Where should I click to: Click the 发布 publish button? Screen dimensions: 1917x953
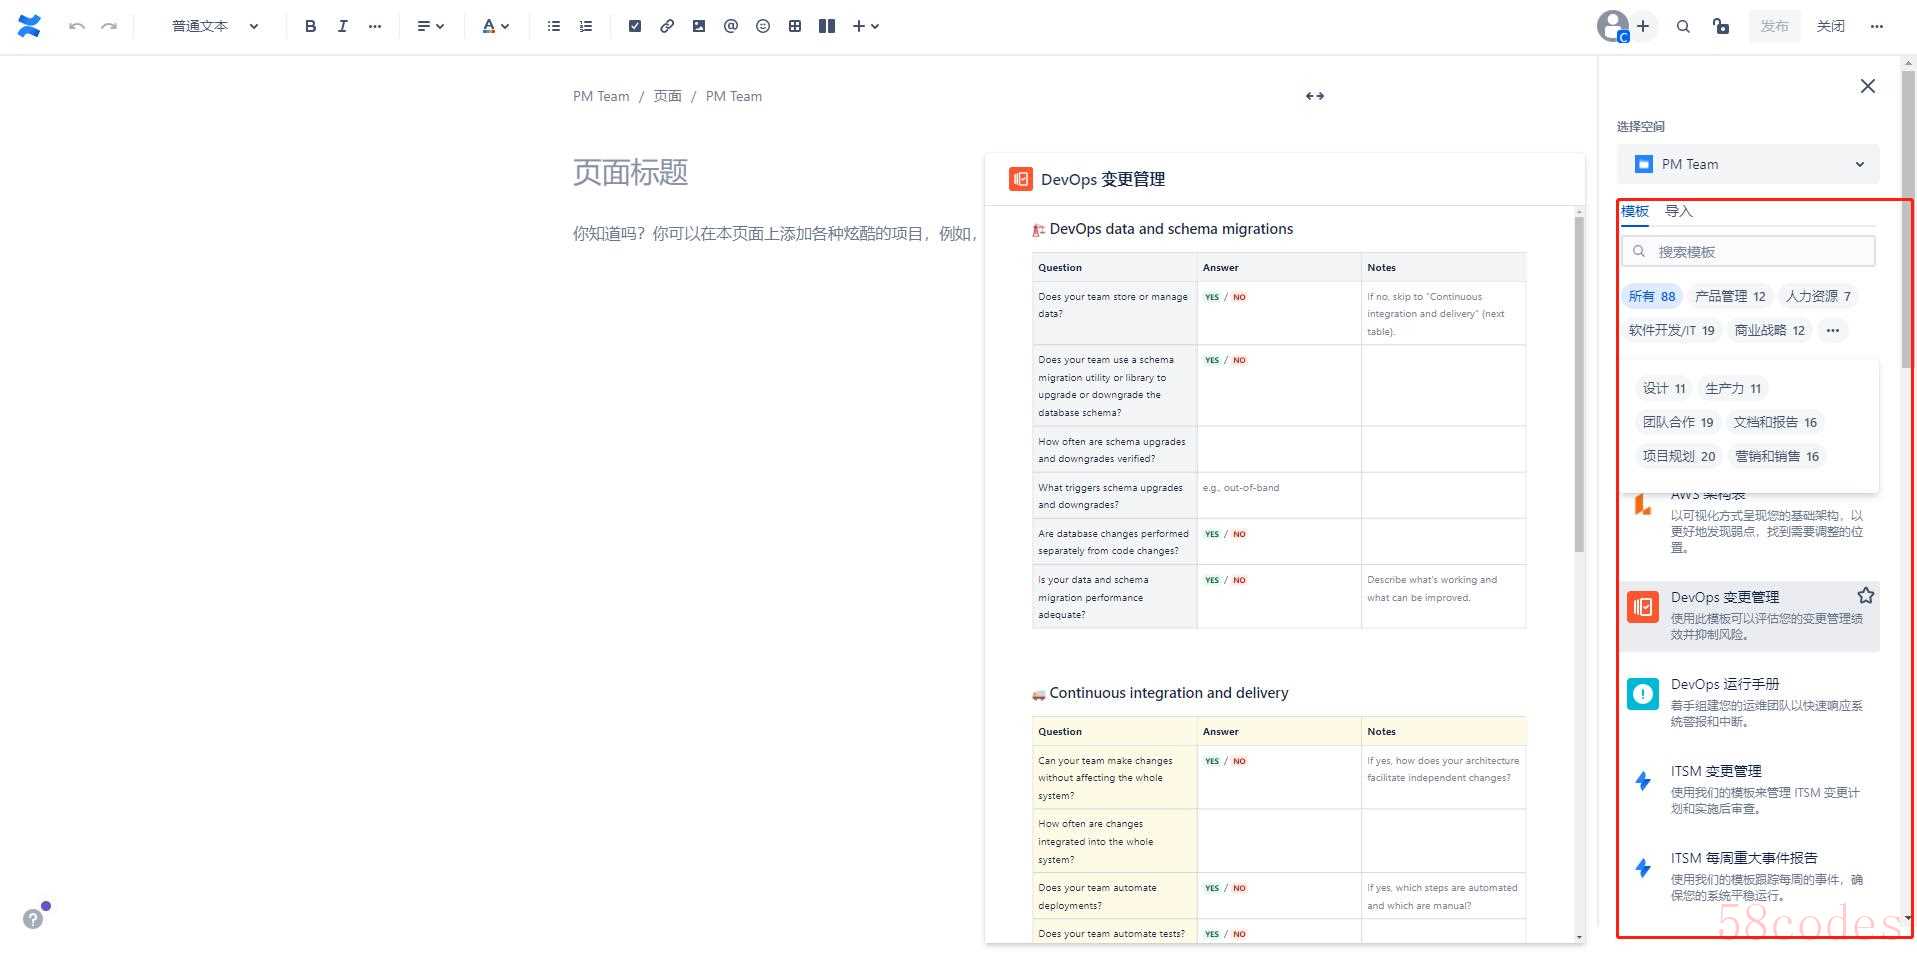[1774, 26]
